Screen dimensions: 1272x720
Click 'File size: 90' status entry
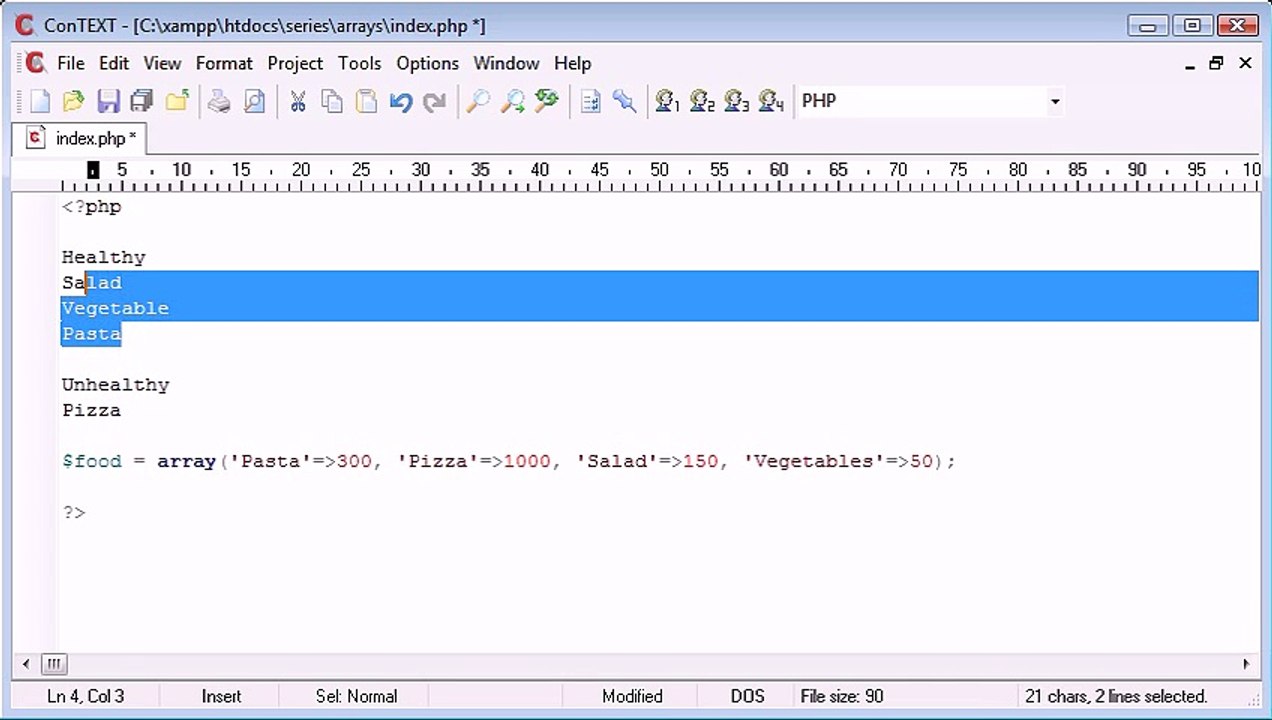pyautogui.click(x=841, y=696)
